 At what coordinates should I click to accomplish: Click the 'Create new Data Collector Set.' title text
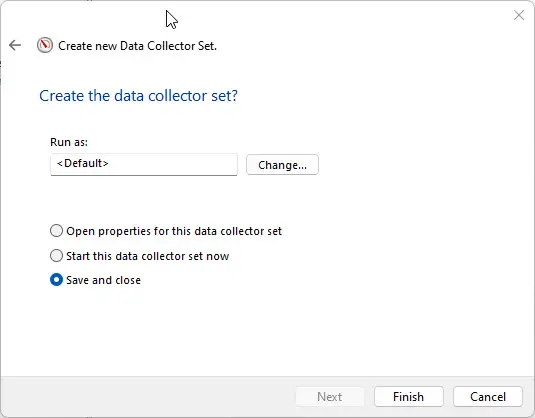click(x=138, y=46)
